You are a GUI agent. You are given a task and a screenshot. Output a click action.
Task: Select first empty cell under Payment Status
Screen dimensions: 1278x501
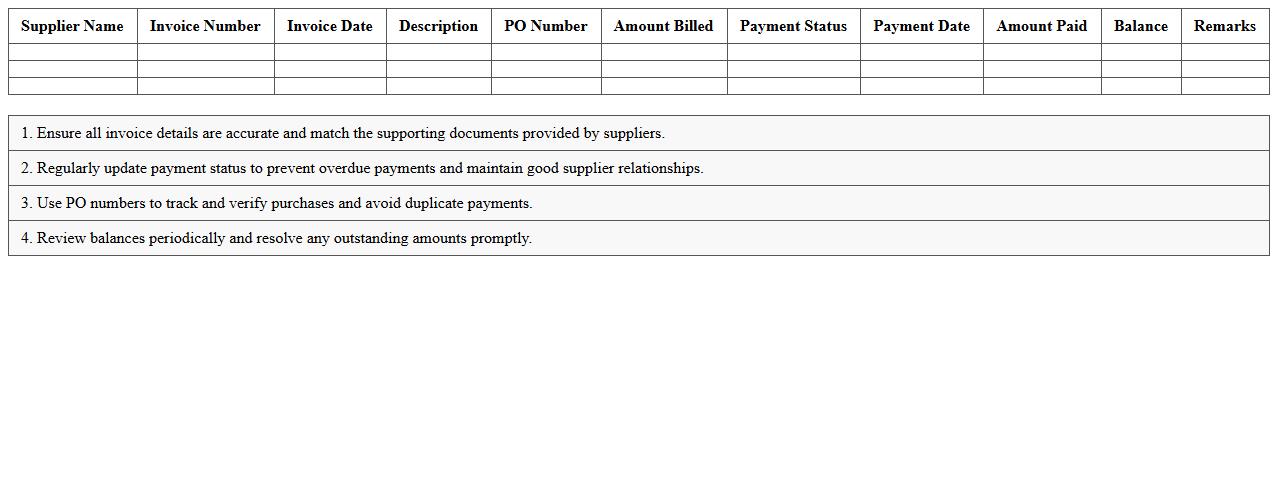pyautogui.click(x=793, y=52)
